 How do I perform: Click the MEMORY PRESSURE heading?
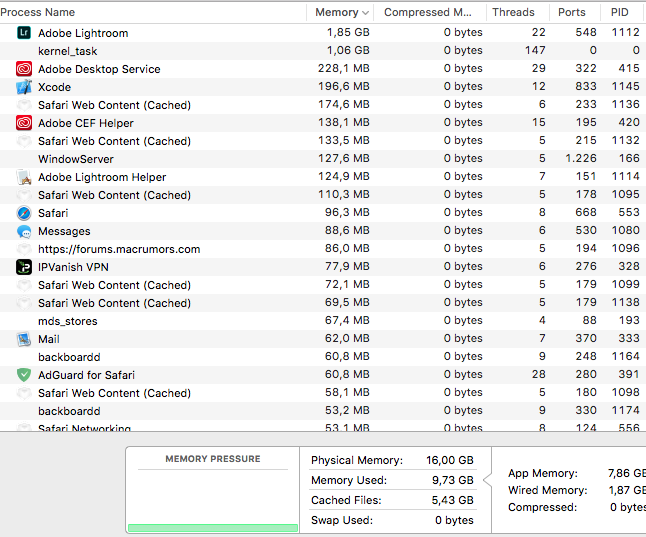213,459
